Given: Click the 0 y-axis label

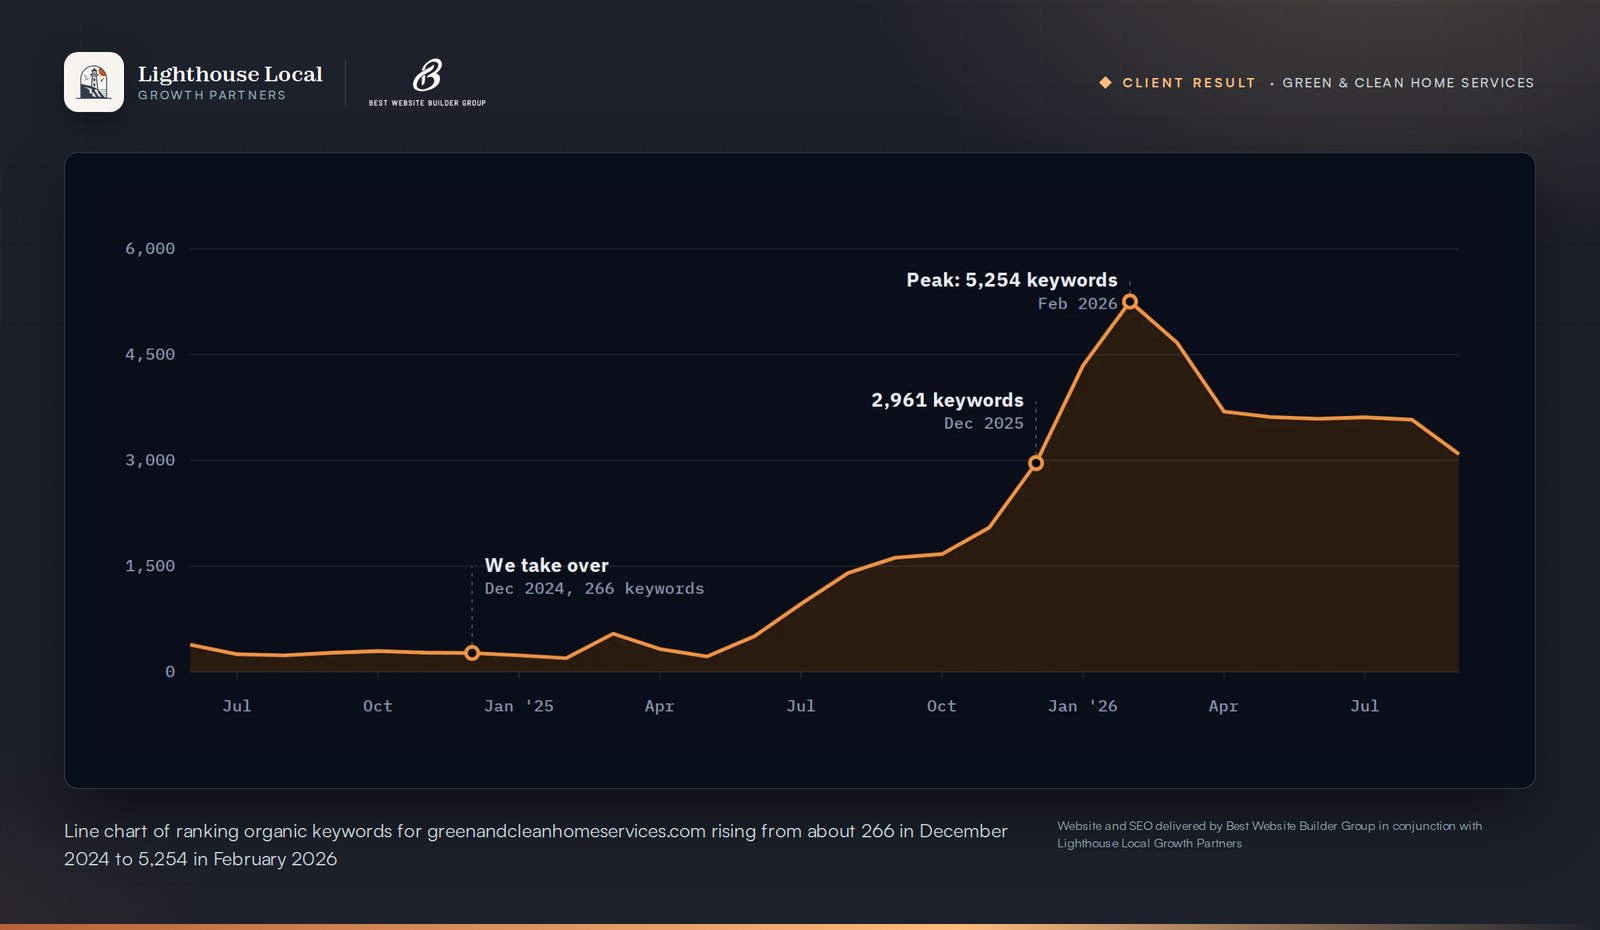Looking at the screenshot, I should coord(170,672).
